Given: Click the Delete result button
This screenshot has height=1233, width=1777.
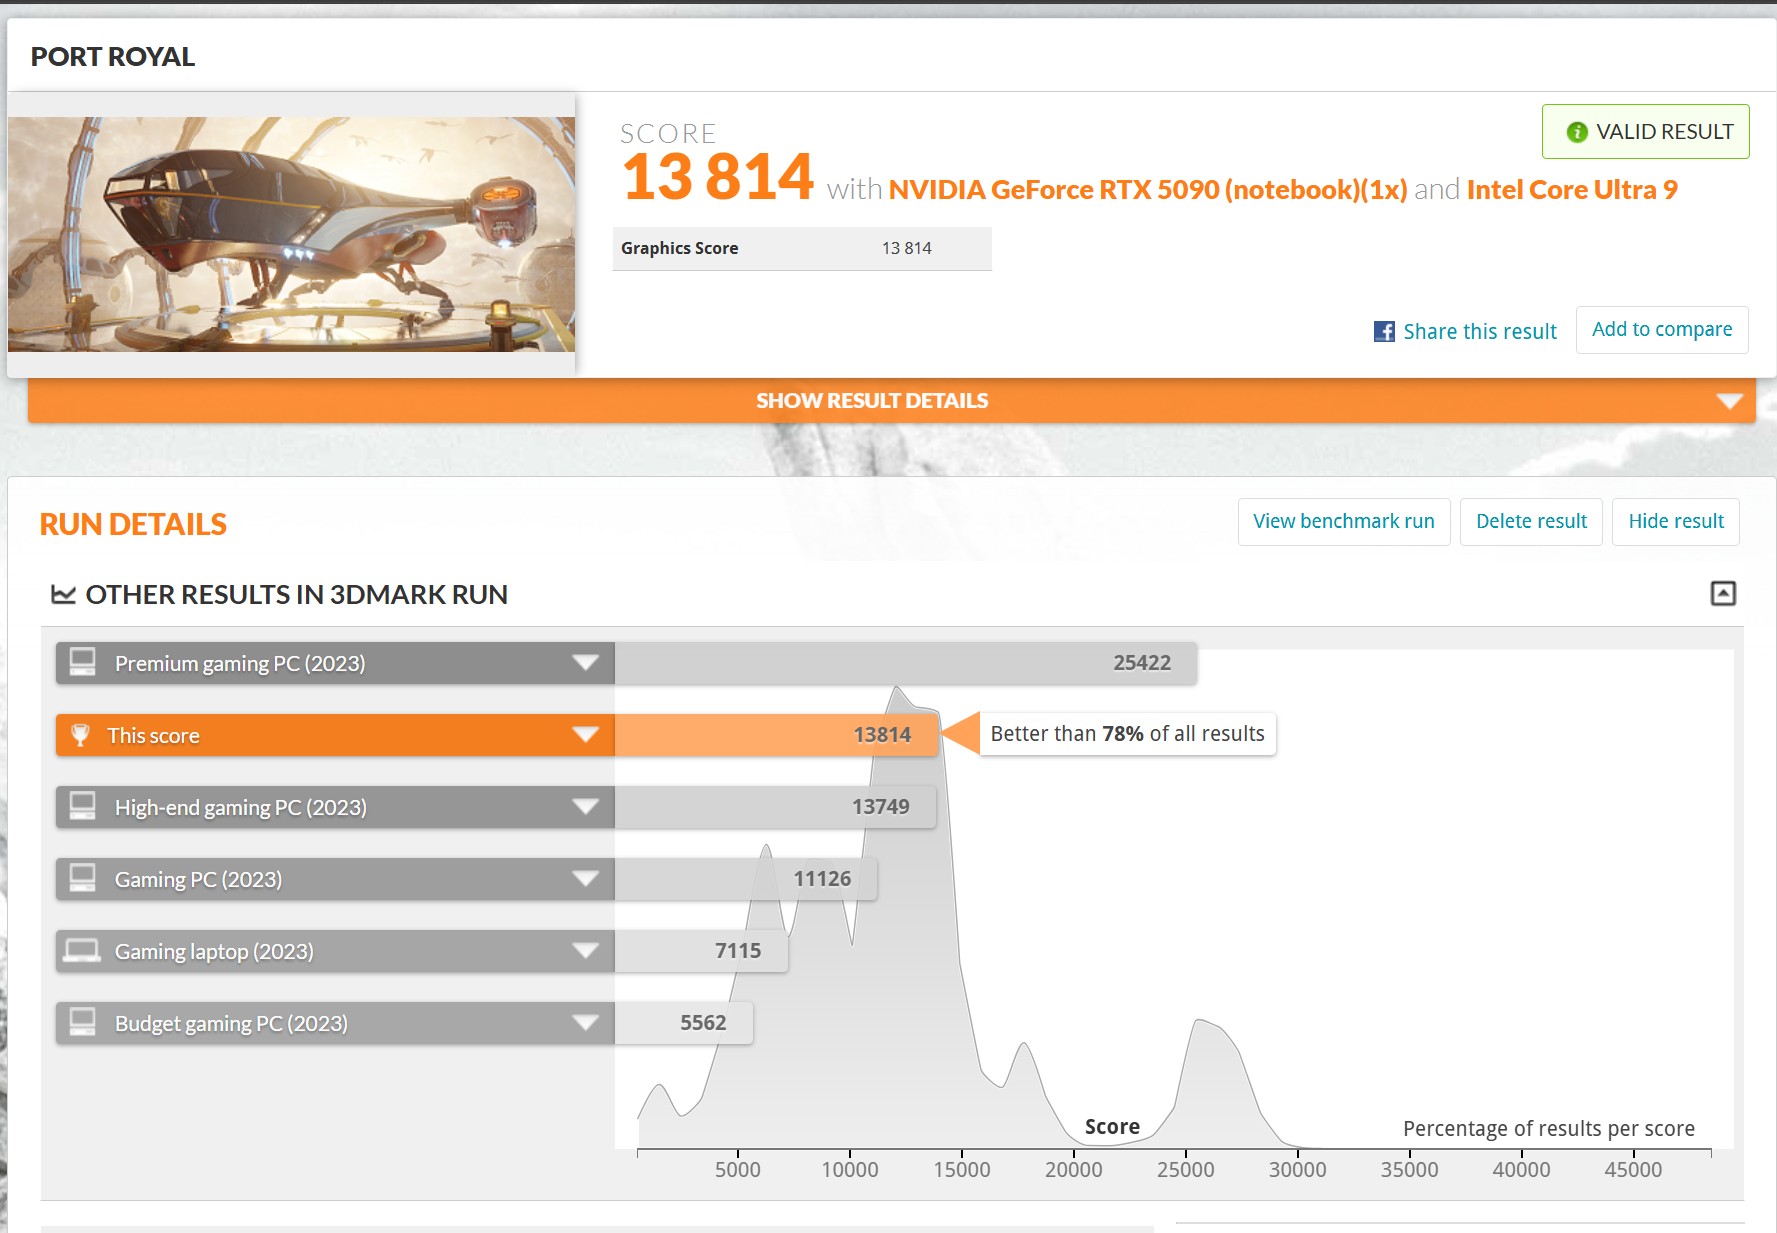Looking at the screenshot, I should [1531, 522].
